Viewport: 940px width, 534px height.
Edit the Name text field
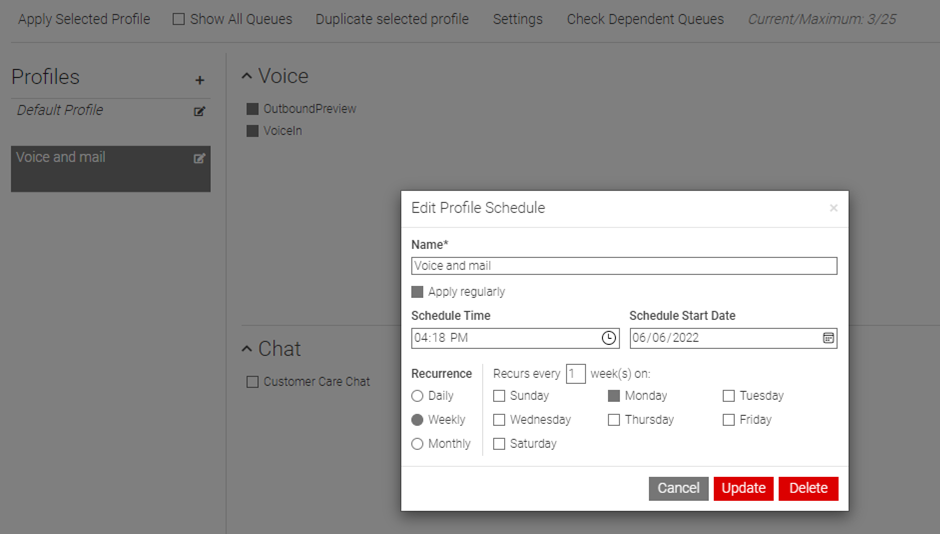coord(624,266)
